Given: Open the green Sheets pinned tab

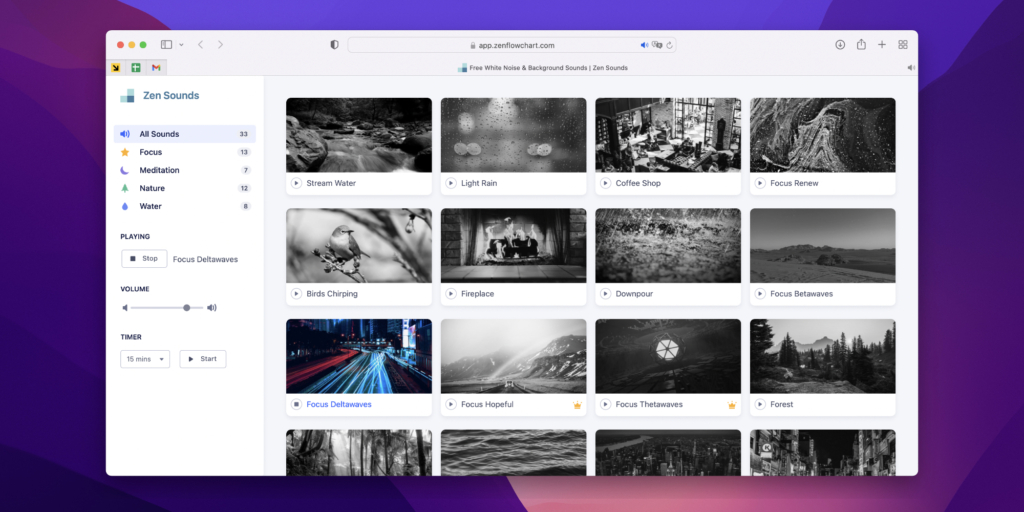Looking at the screenshot, I should [x=136, y=67].
